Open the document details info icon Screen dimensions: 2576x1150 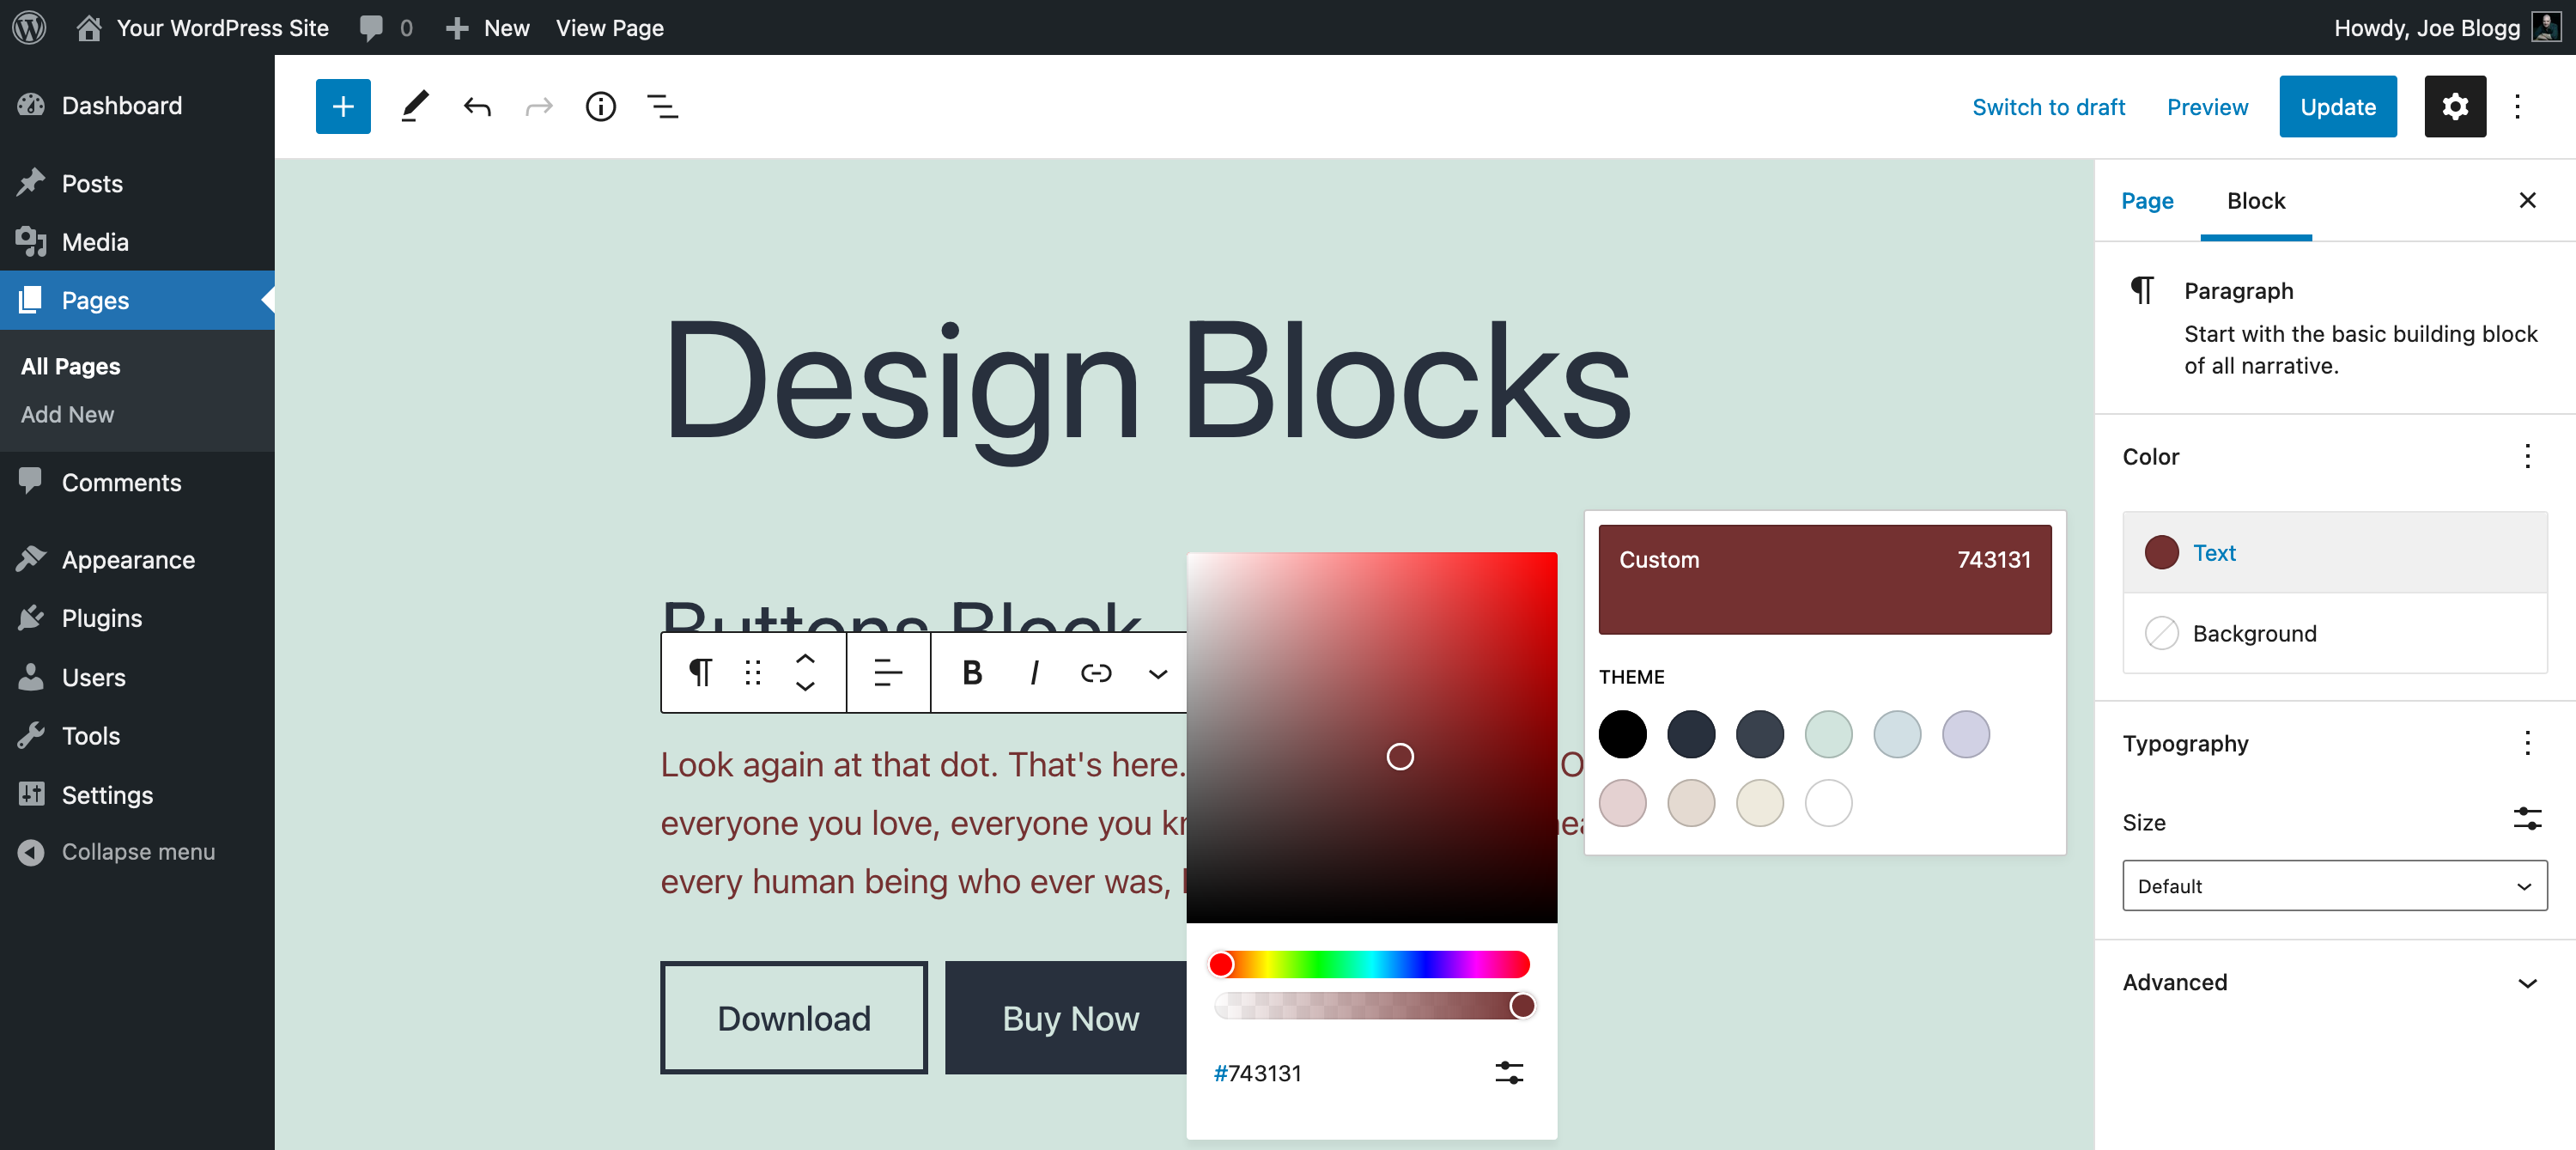pyautogui.click(x=600, y=106)
